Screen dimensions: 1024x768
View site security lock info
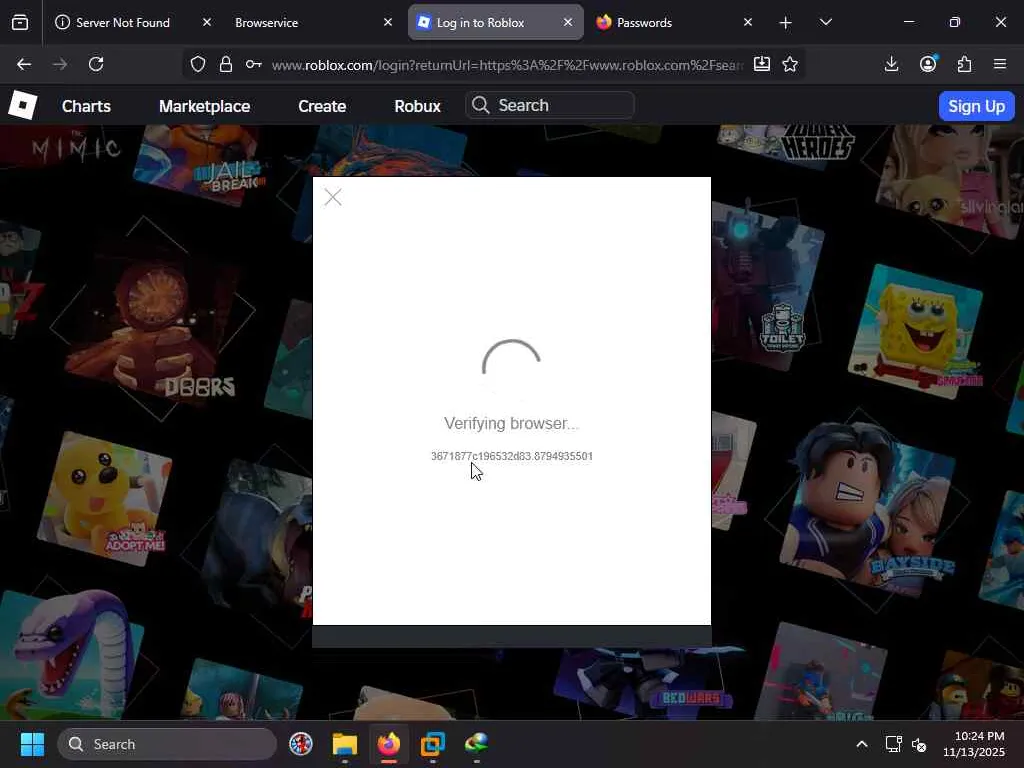point(226,64)
